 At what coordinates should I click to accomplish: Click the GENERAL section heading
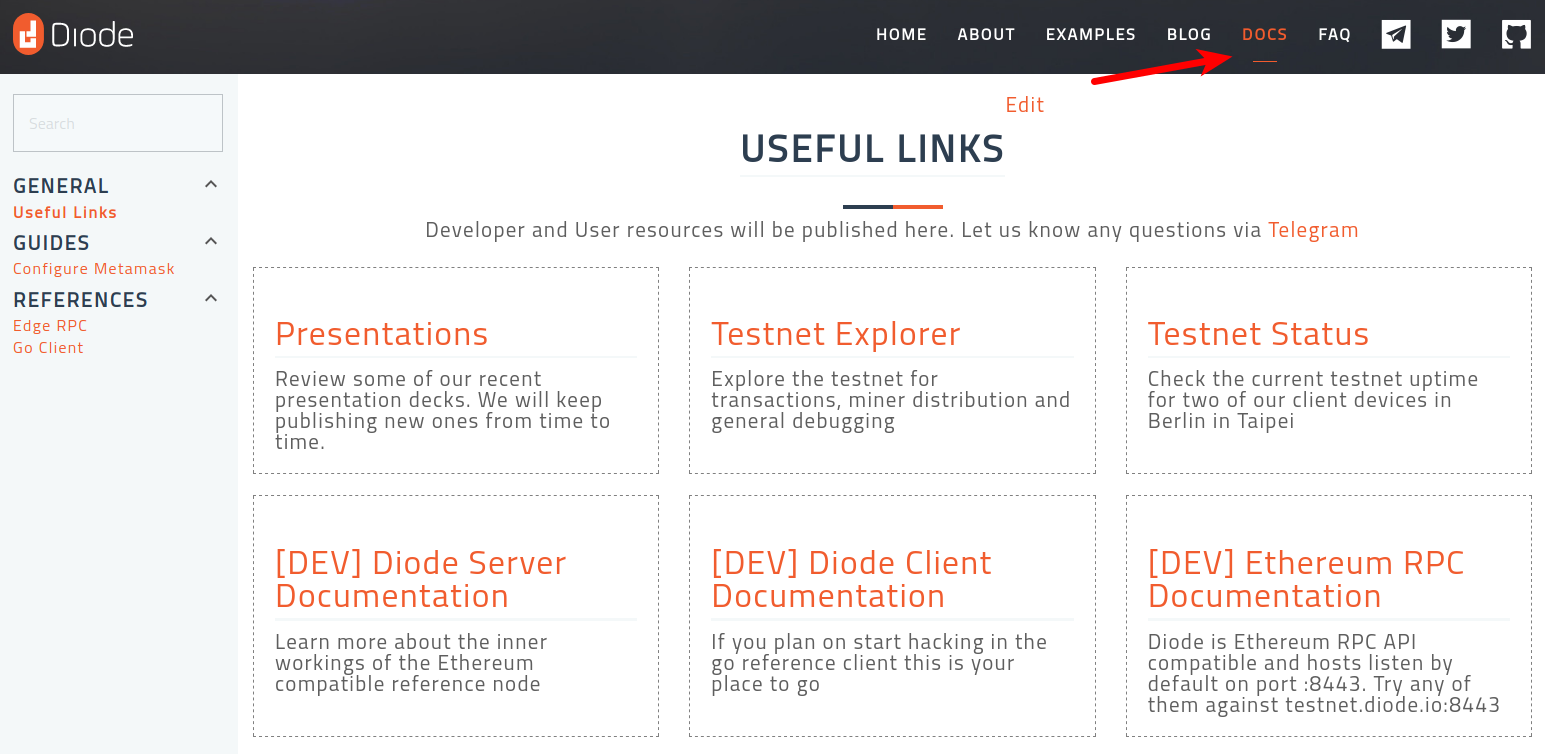61,186
